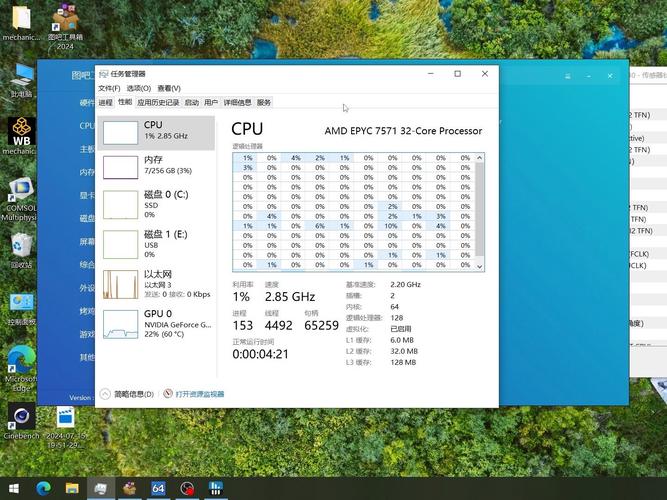
Task: Open the Microsoft Edge desktop shortcut
Action: tap(20, 368)
